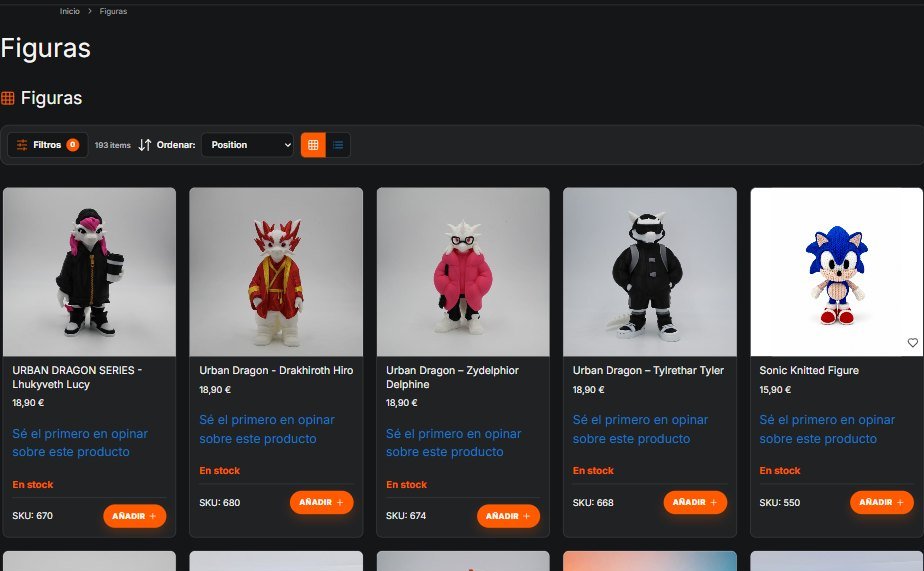Viewport: 924px width, 571px height.
Task: Click SKU: 668 text
Action: coord(593,503)
